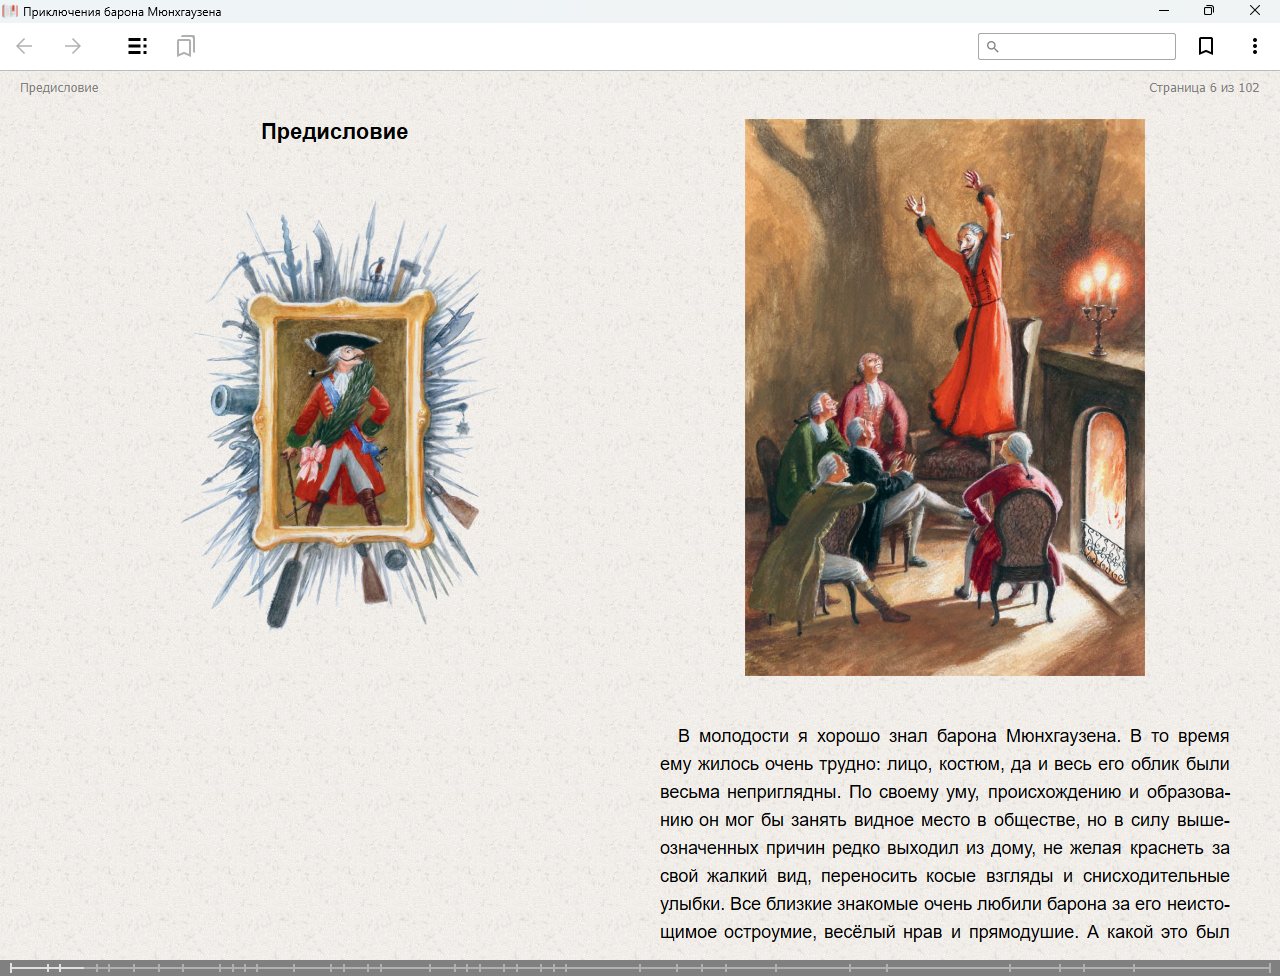The width and height of the screenshot is (1280, 976).
Task: Click the small chapter label "Предисловие"
Action: (x=59, y=88)
